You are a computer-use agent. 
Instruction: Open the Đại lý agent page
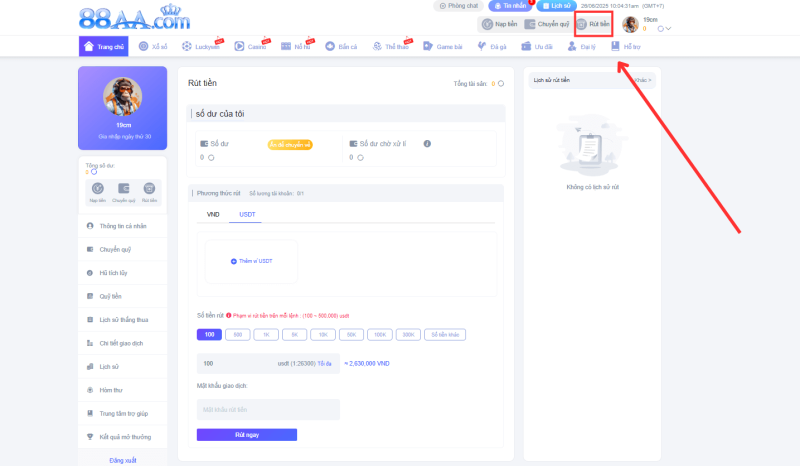pos(582,46)
